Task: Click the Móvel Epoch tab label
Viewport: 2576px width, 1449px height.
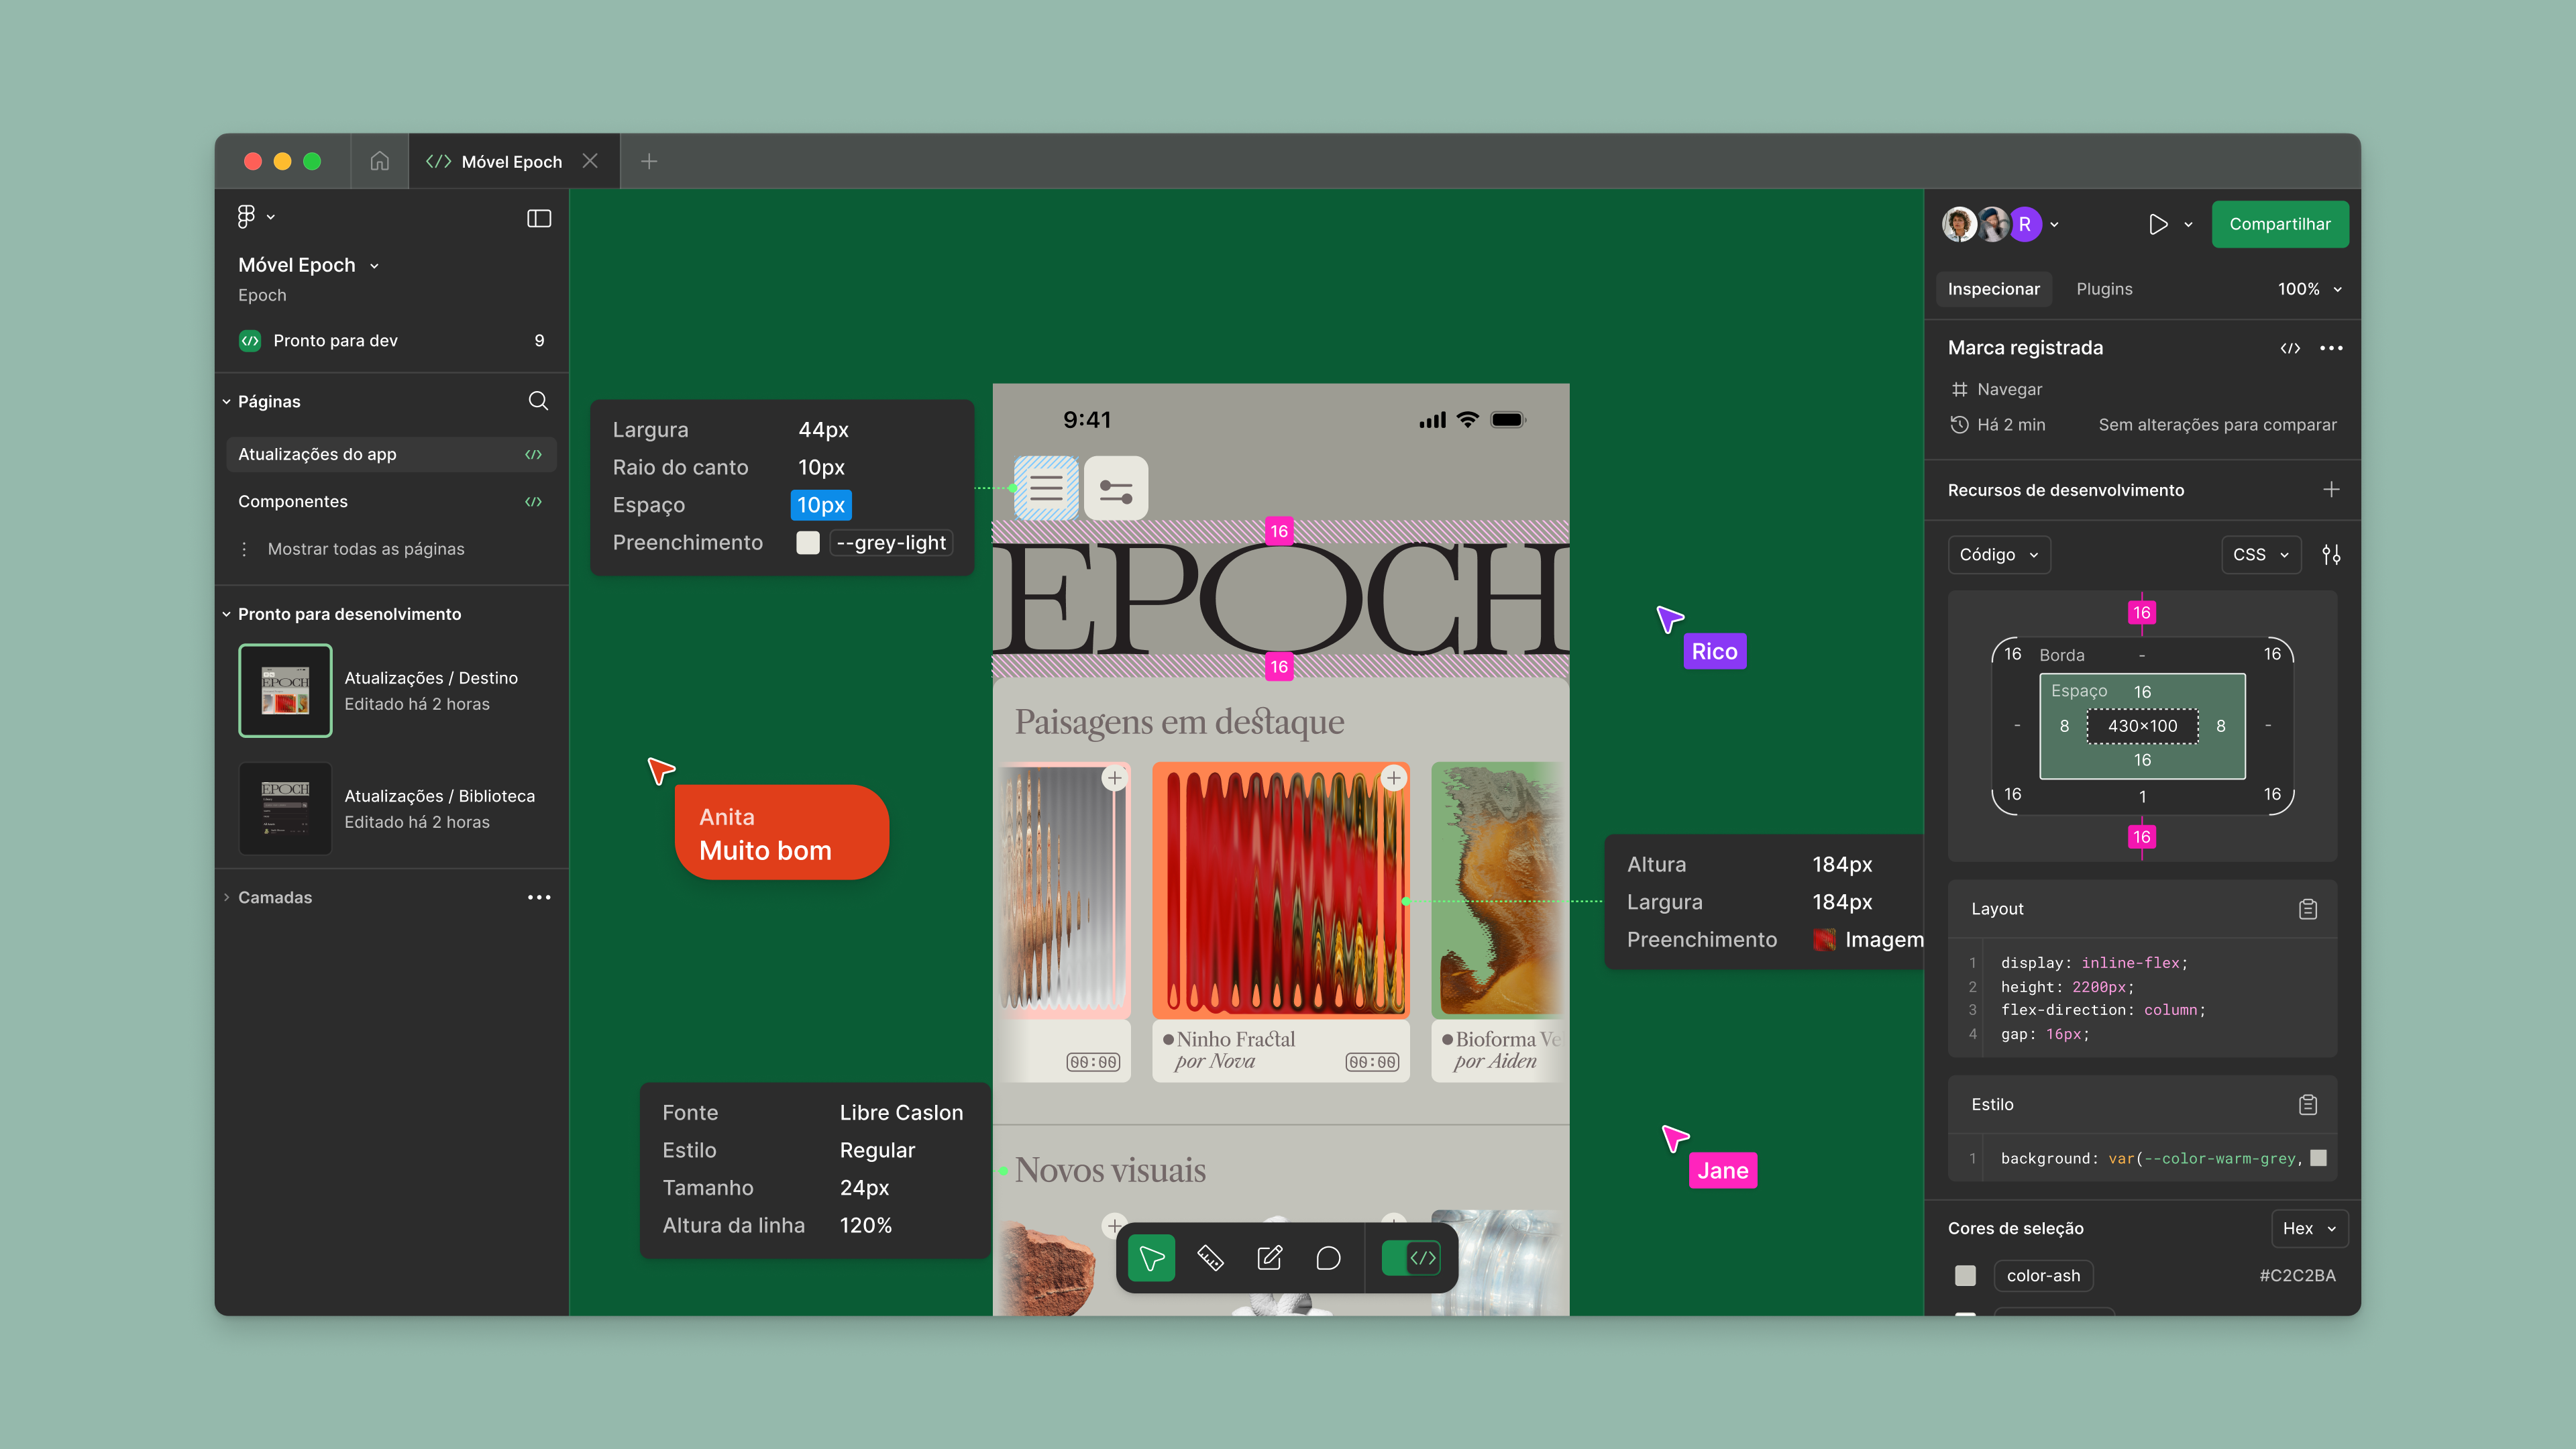Action: [511, 162]
